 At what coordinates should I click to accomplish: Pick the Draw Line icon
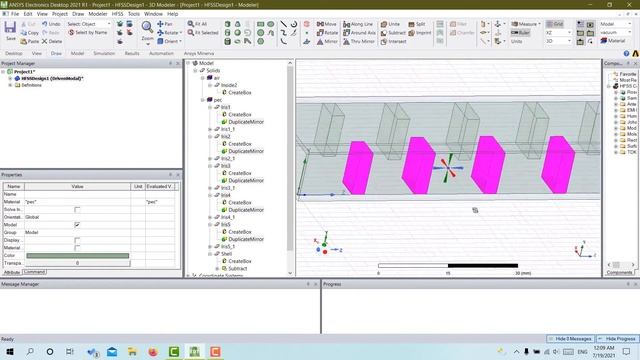(x=283, y=24)
